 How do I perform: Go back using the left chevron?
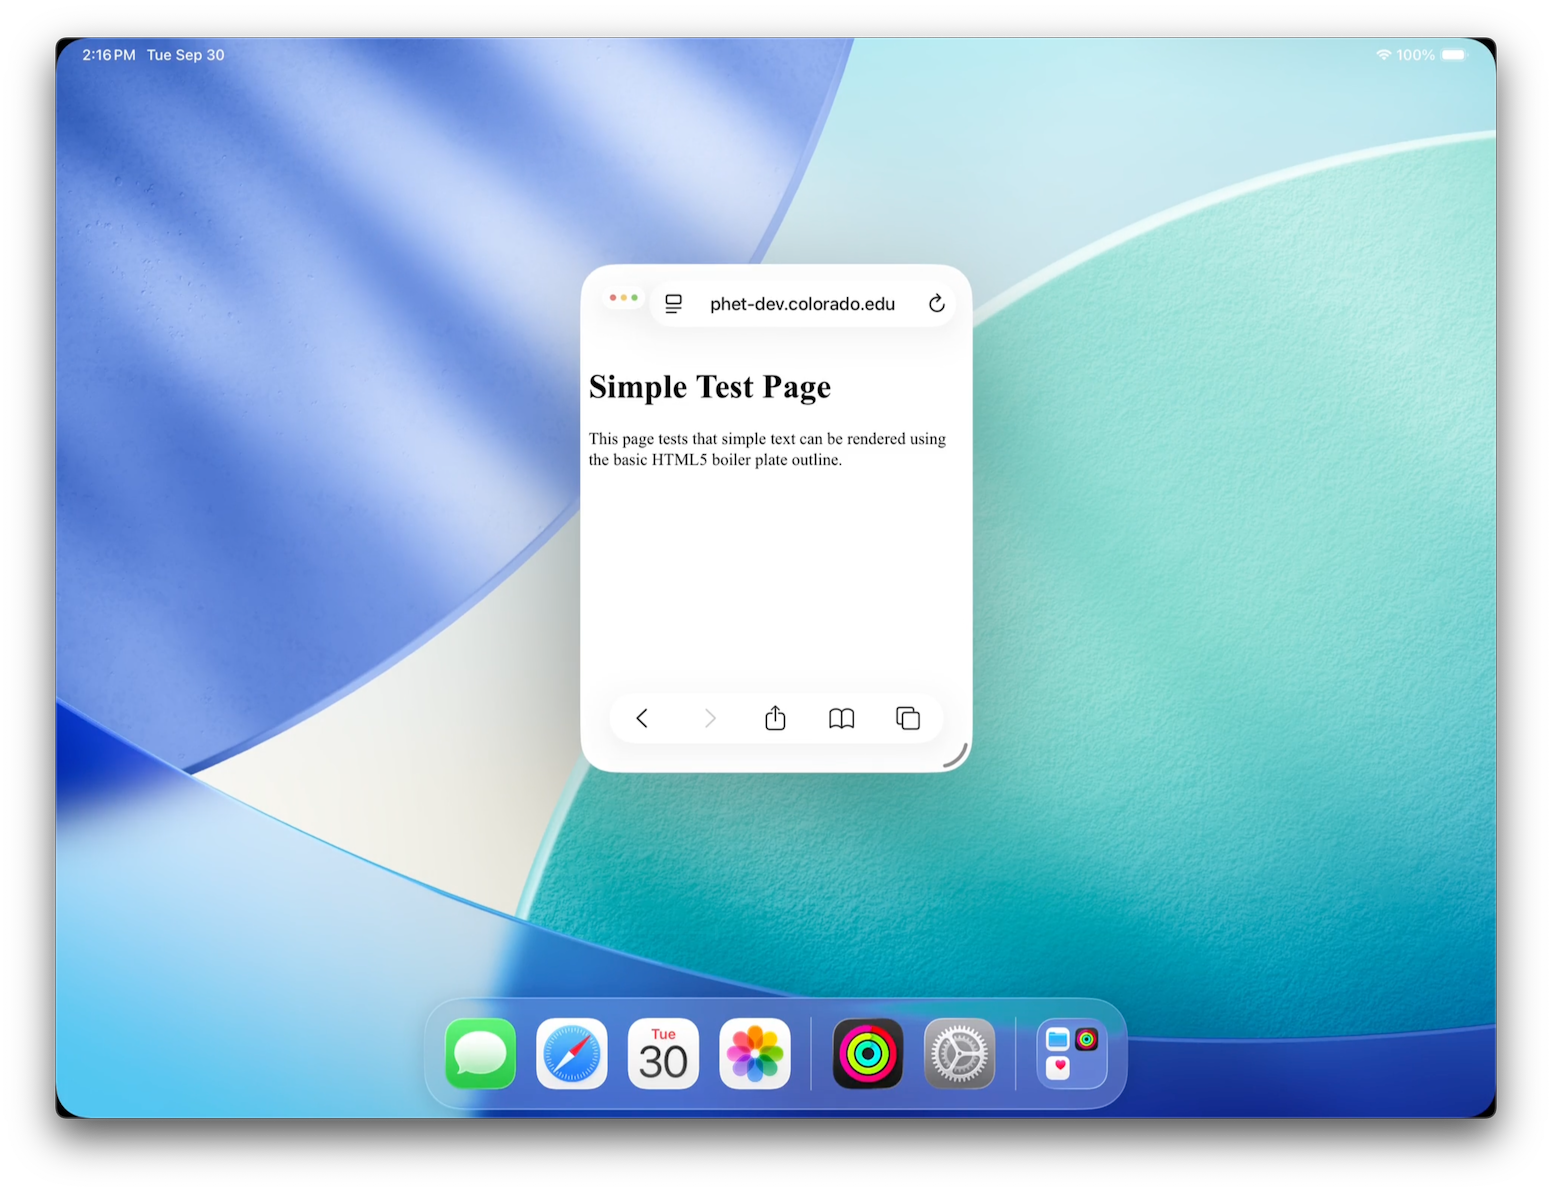point(642,718)
